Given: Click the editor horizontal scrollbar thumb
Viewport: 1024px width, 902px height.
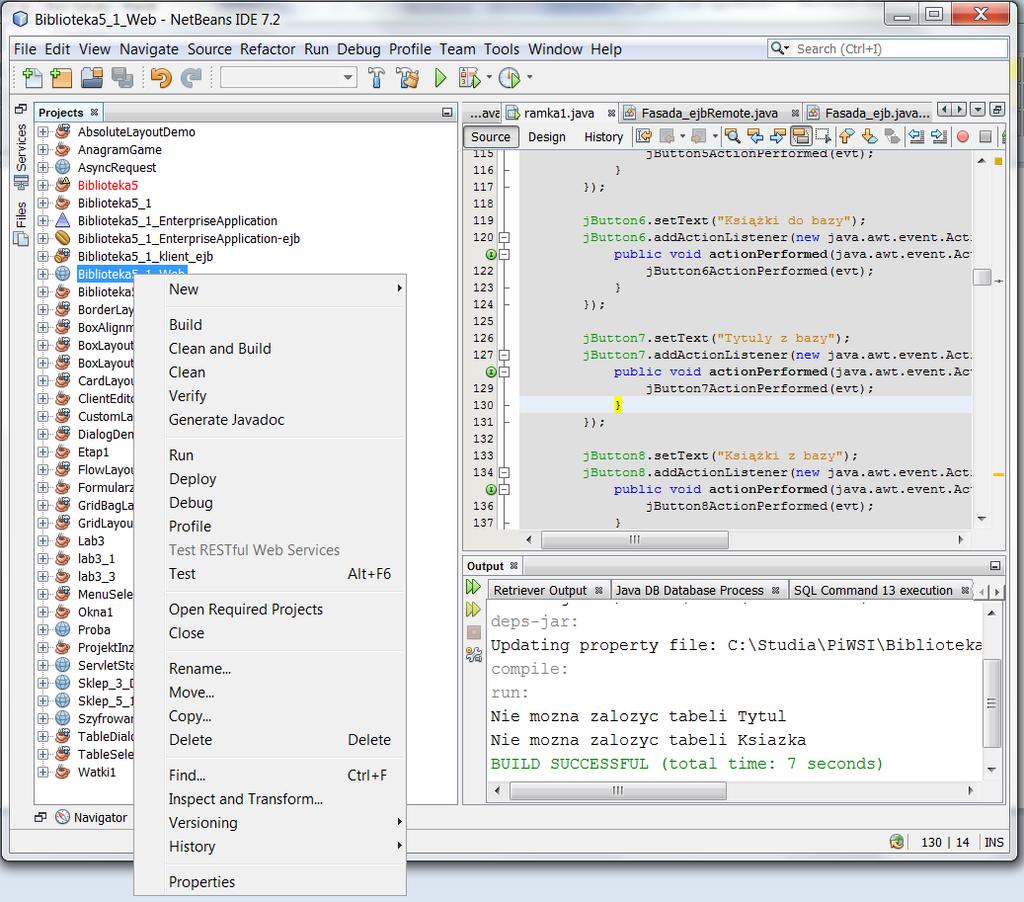Looking at the screenshot, I should click(x=635, y=540).
